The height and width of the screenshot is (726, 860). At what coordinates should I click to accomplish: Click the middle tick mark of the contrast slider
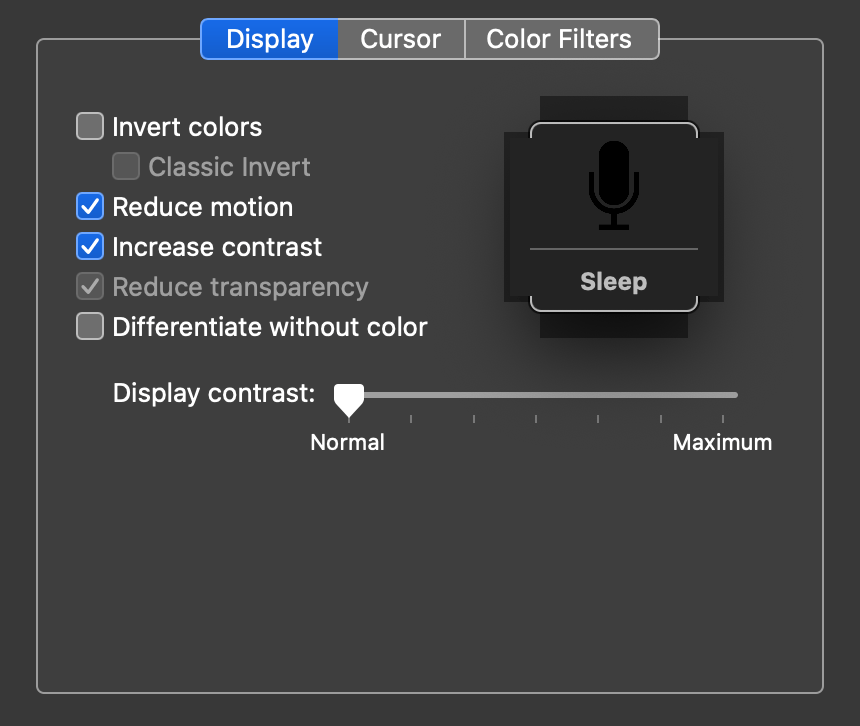[537, 420]
